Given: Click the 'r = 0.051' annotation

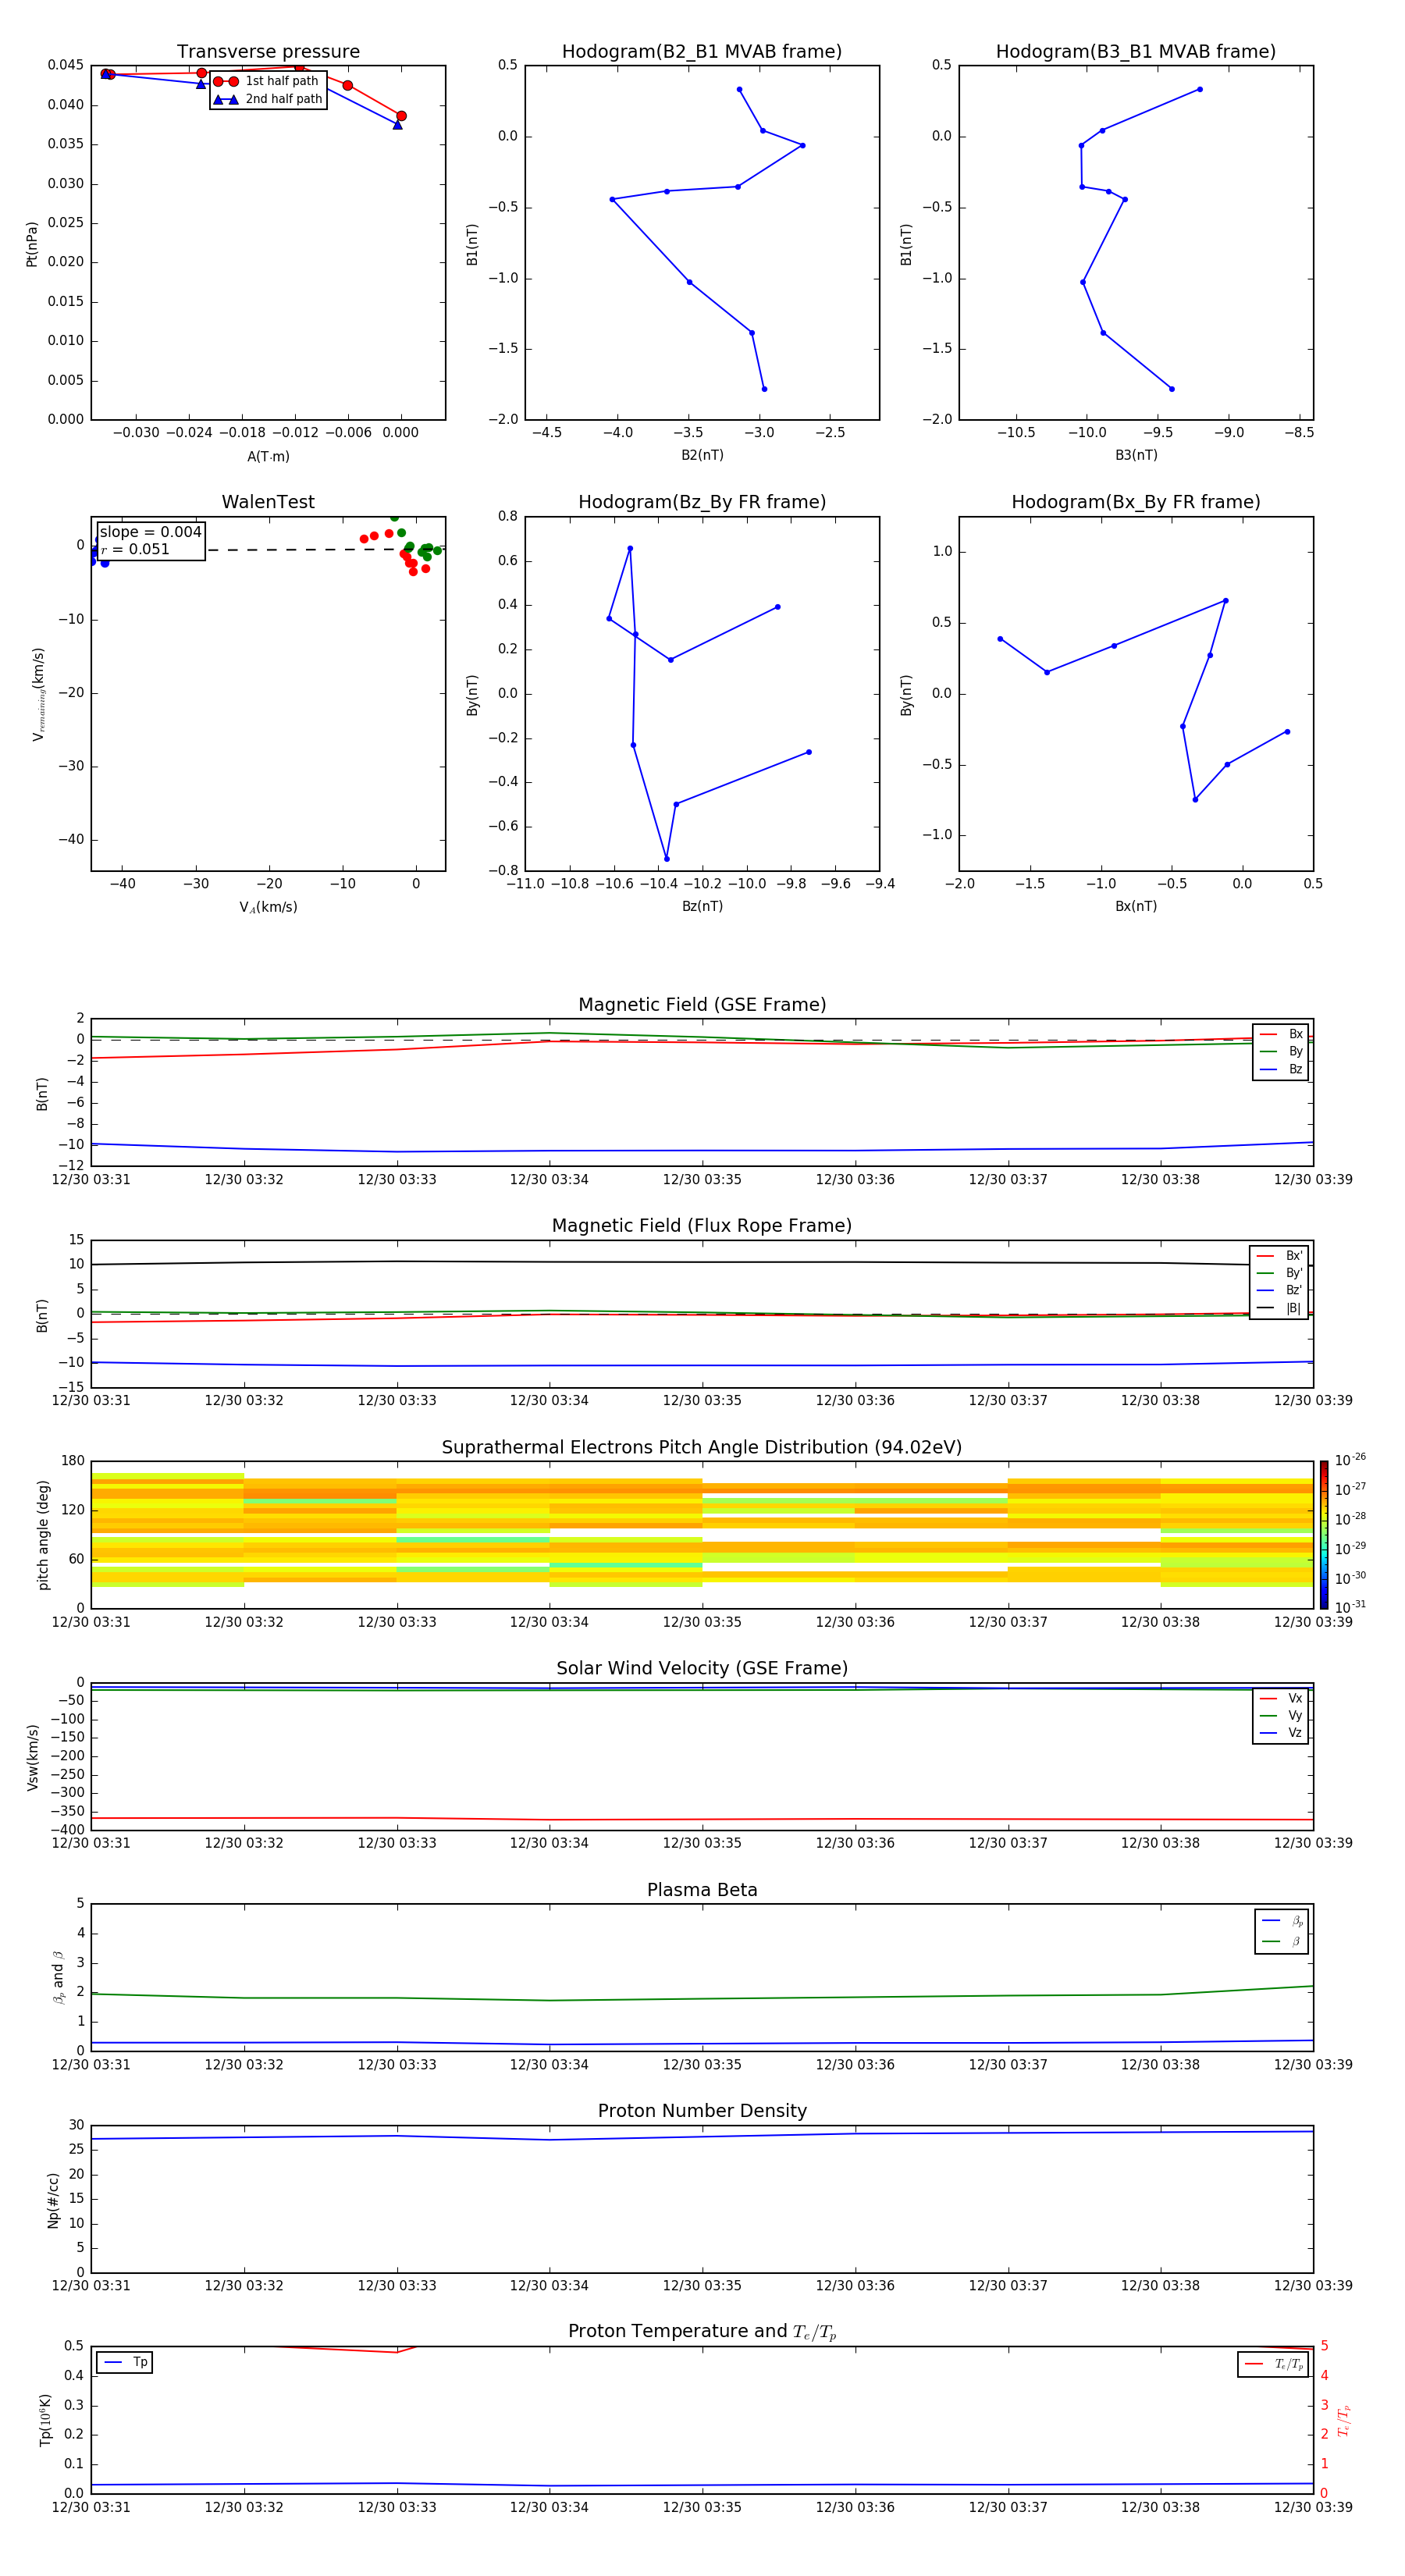Looking at the screenshot, I should [135, 549].
